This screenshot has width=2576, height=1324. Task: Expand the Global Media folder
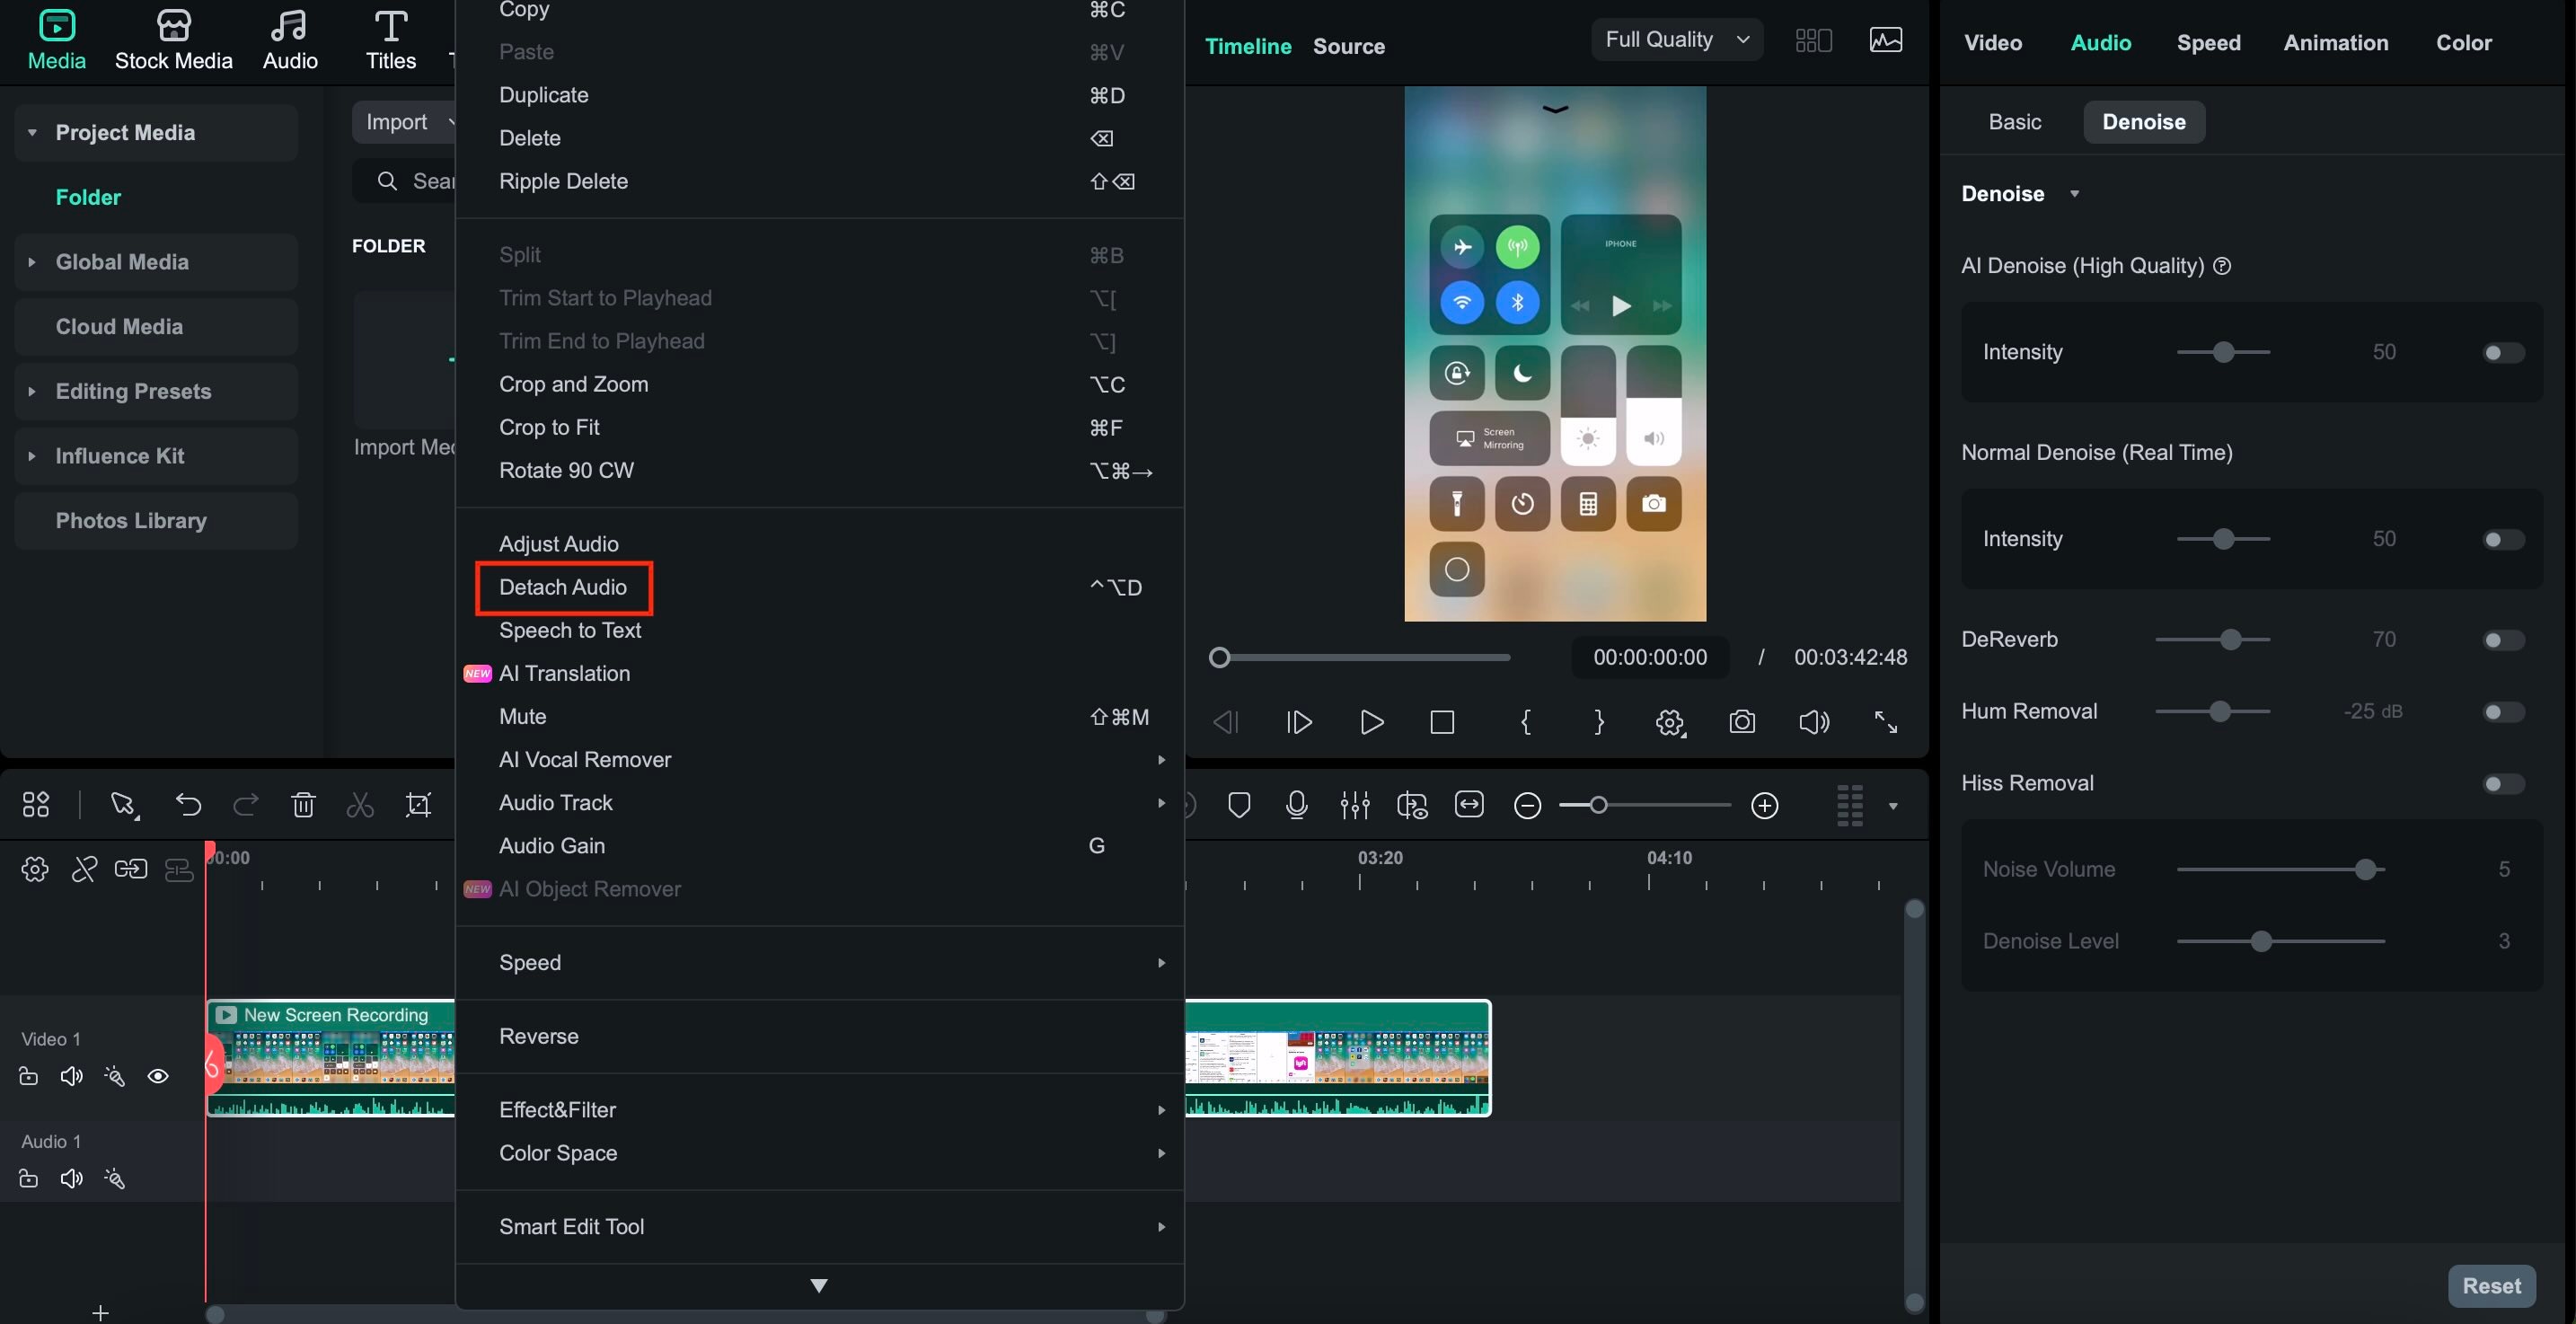click(33, 262)
